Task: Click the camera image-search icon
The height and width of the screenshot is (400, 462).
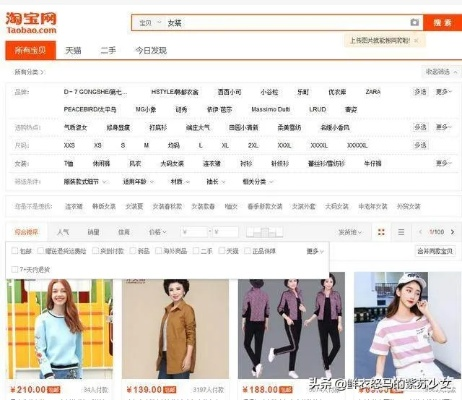Action: pyautogui.click(x=414, y=22)
